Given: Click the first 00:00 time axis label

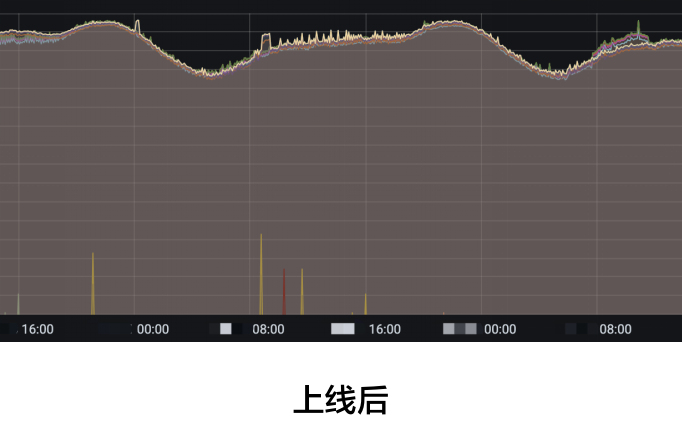Looking at the screenshot, I should point(153,329).
